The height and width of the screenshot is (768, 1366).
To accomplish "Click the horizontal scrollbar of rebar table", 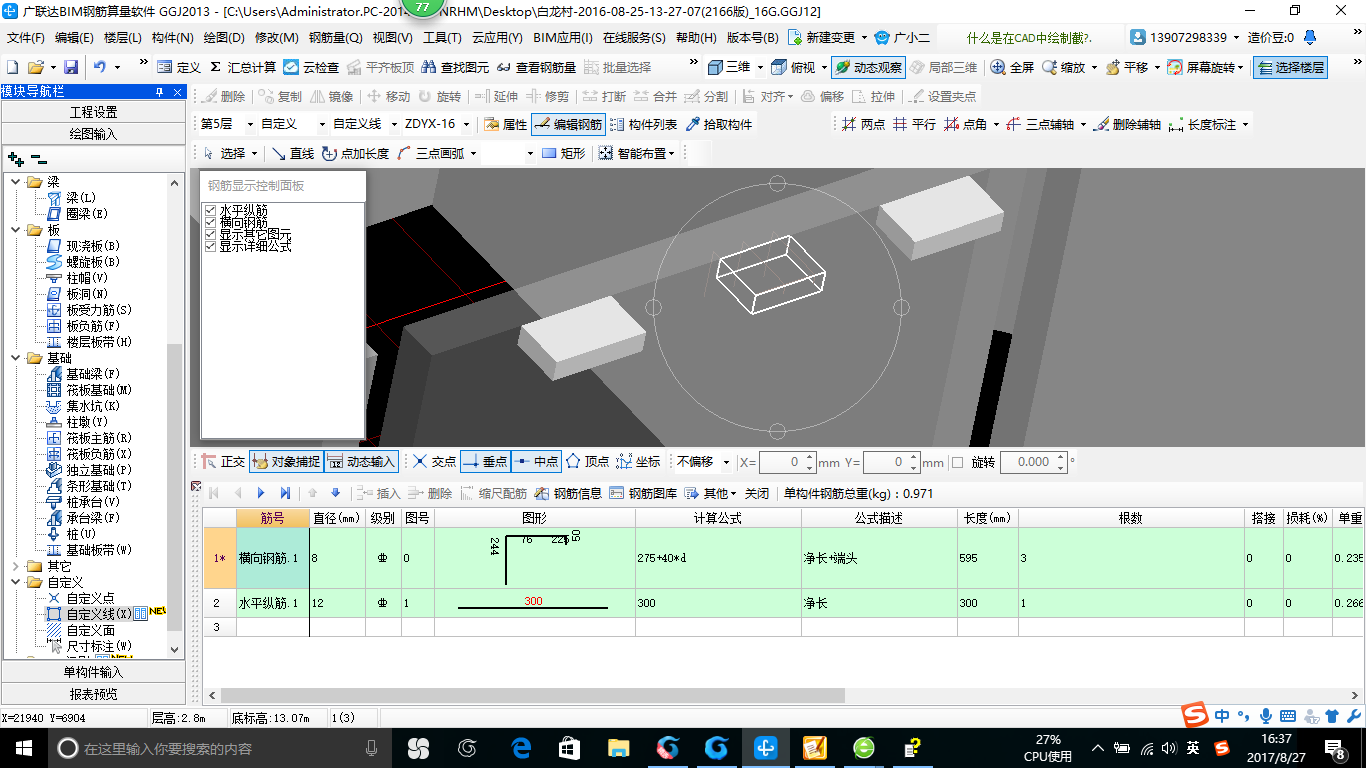I will 533,695.
